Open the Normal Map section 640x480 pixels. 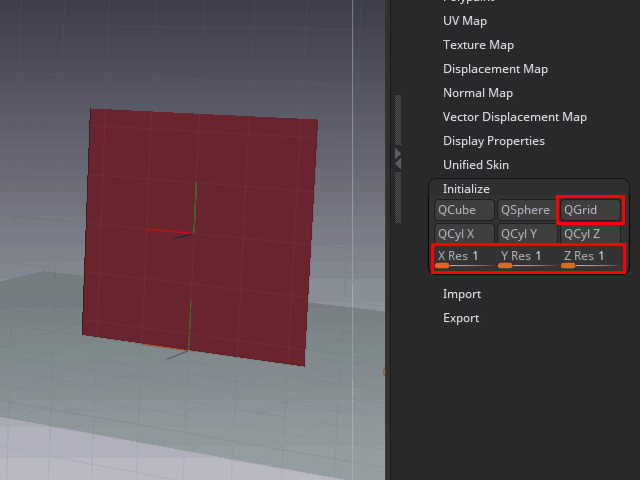(477, 93)
